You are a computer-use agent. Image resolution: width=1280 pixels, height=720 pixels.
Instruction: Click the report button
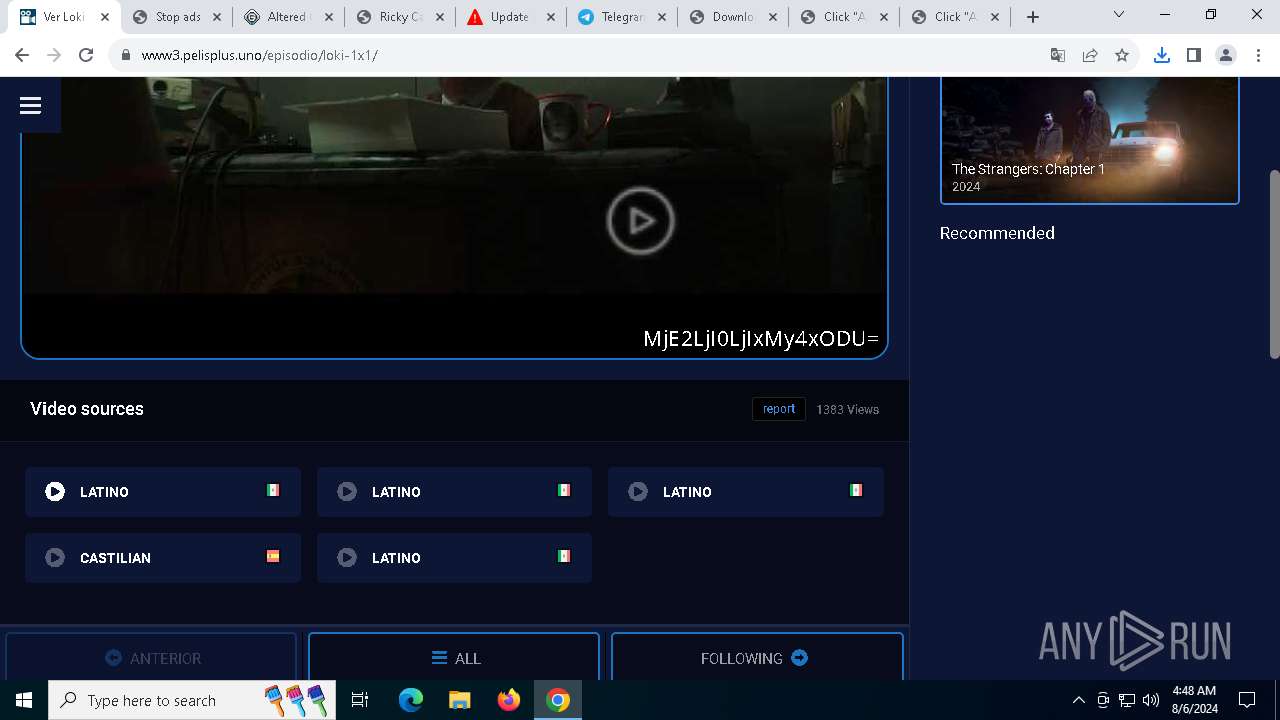[779, 409]
